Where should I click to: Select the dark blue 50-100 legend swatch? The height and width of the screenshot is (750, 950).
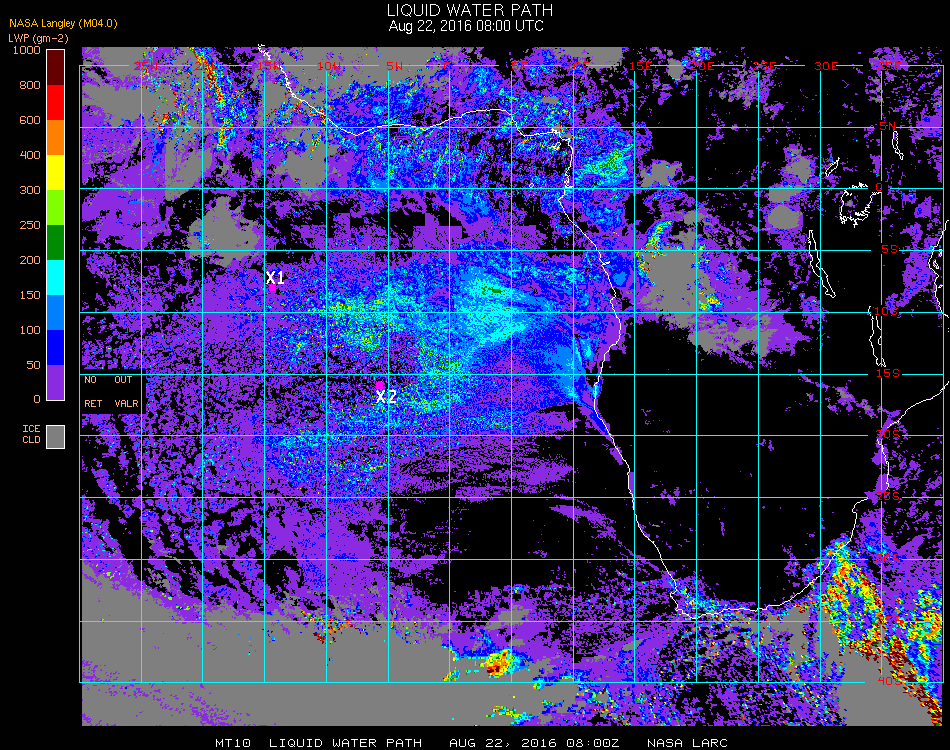56,348
